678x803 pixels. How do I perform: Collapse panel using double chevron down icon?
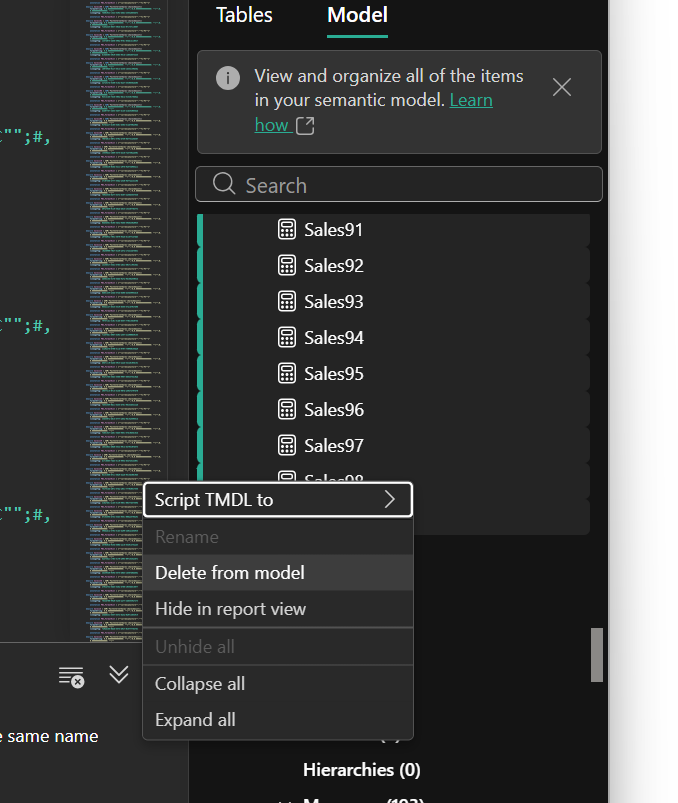tap(119, 675)
